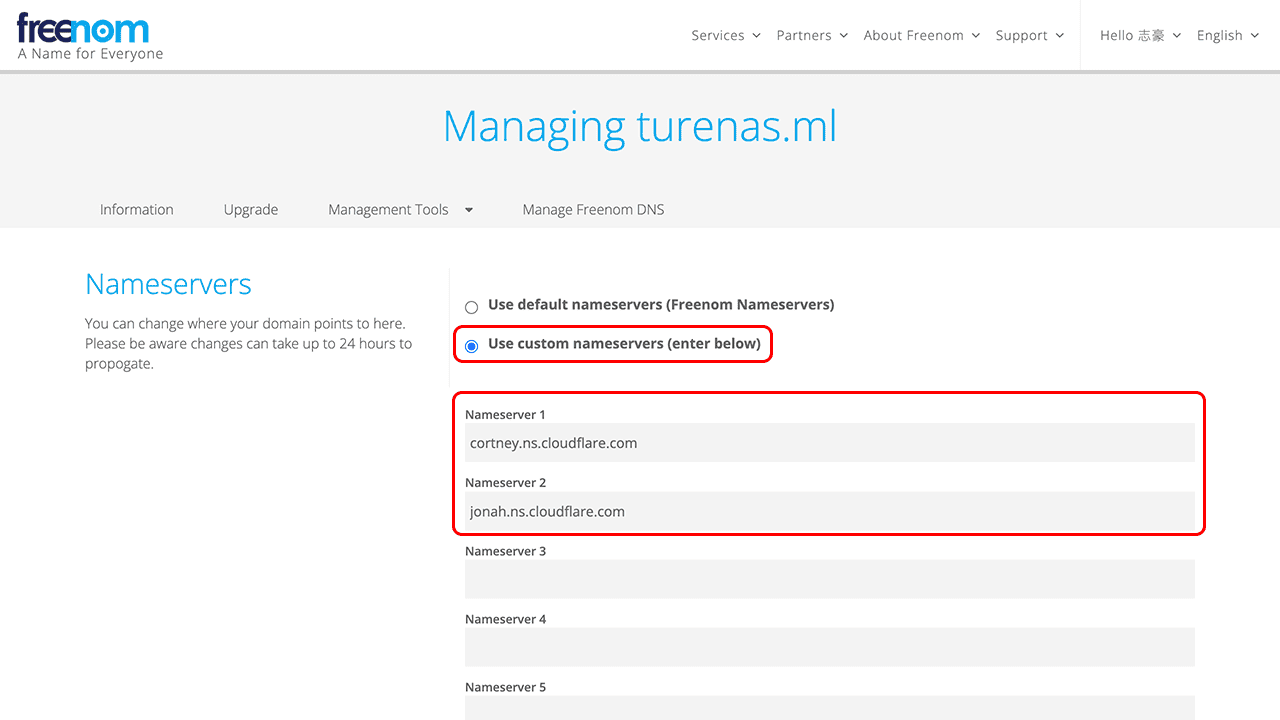Click the Management Tools caret arrow
Viewport: 1280px width, 720px height.
[469, 210]
